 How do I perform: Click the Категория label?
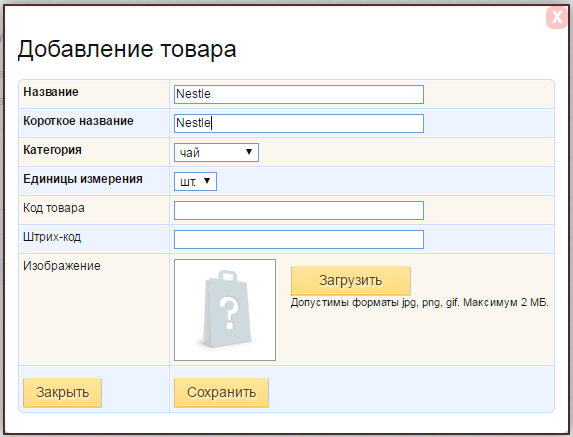coord(52,150)
